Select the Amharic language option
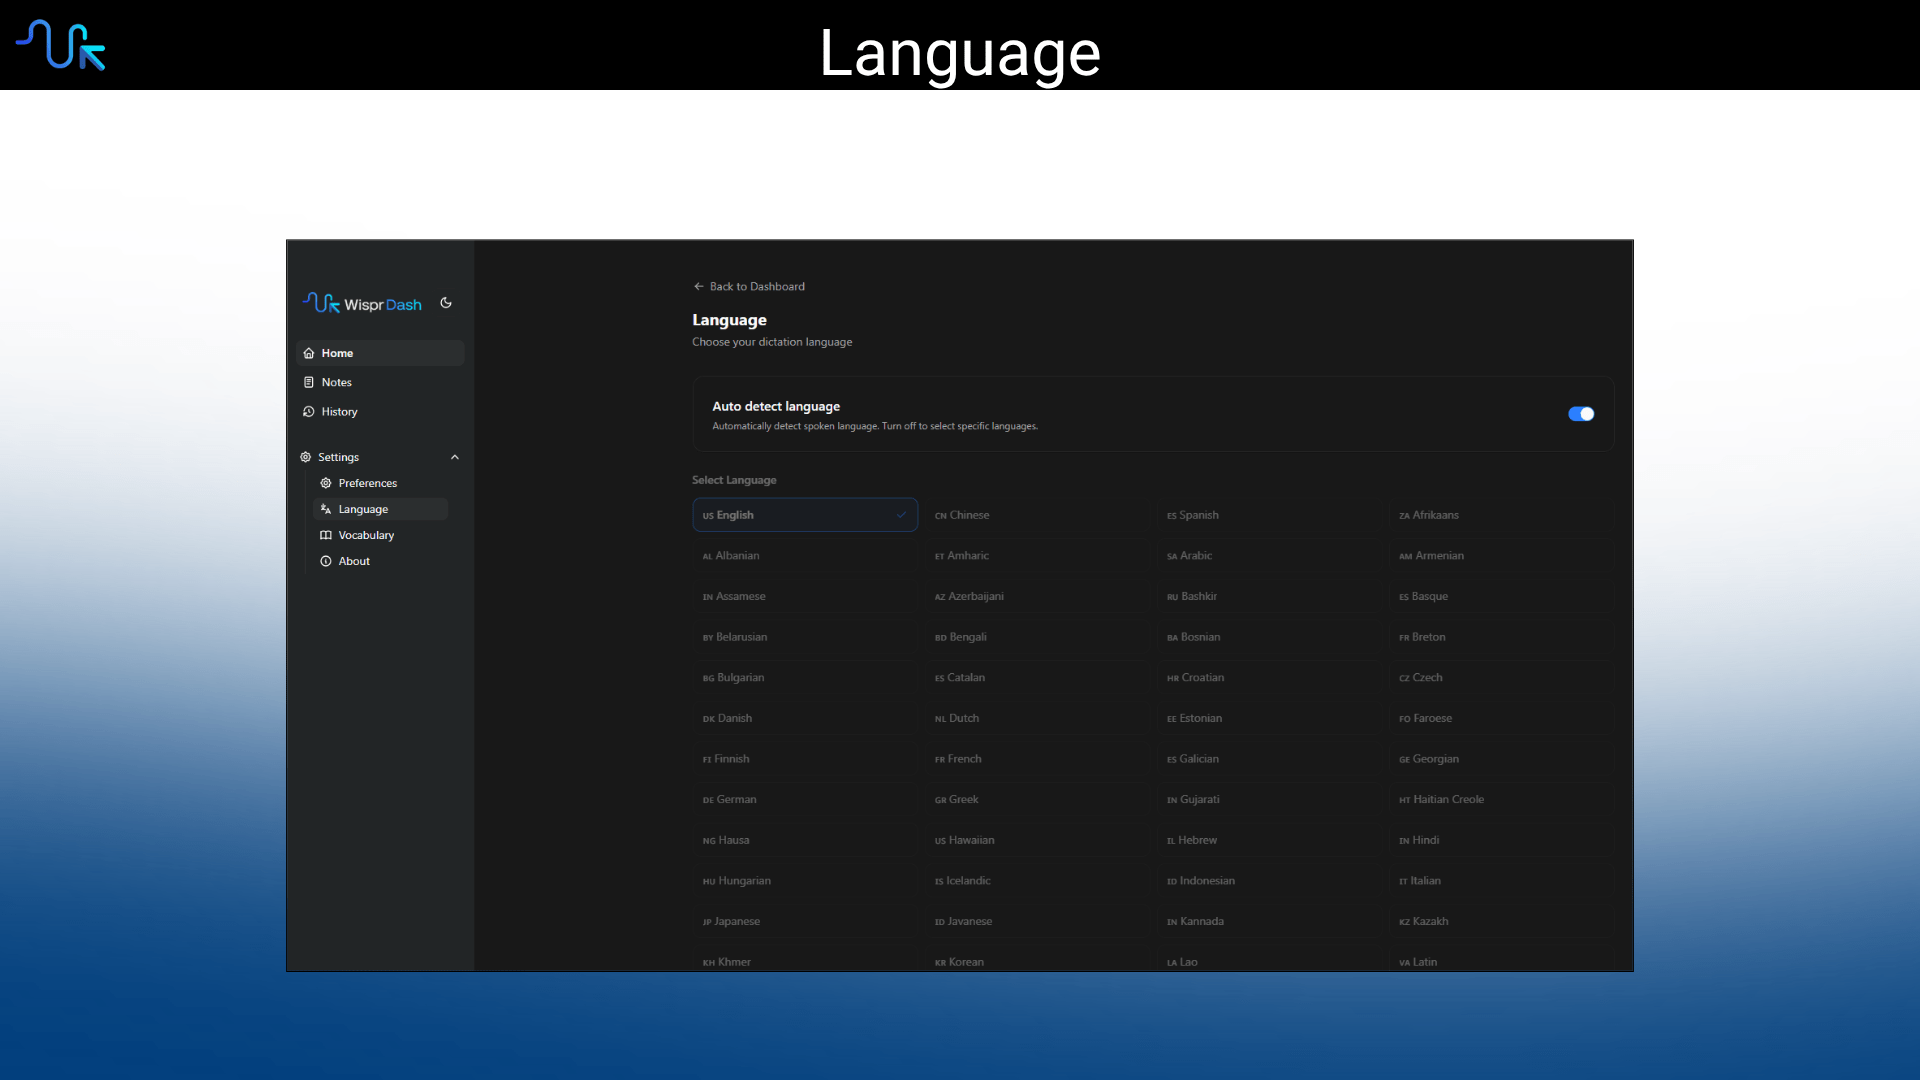Viewport: 1920px width, 1080px height. [1037, 556]
